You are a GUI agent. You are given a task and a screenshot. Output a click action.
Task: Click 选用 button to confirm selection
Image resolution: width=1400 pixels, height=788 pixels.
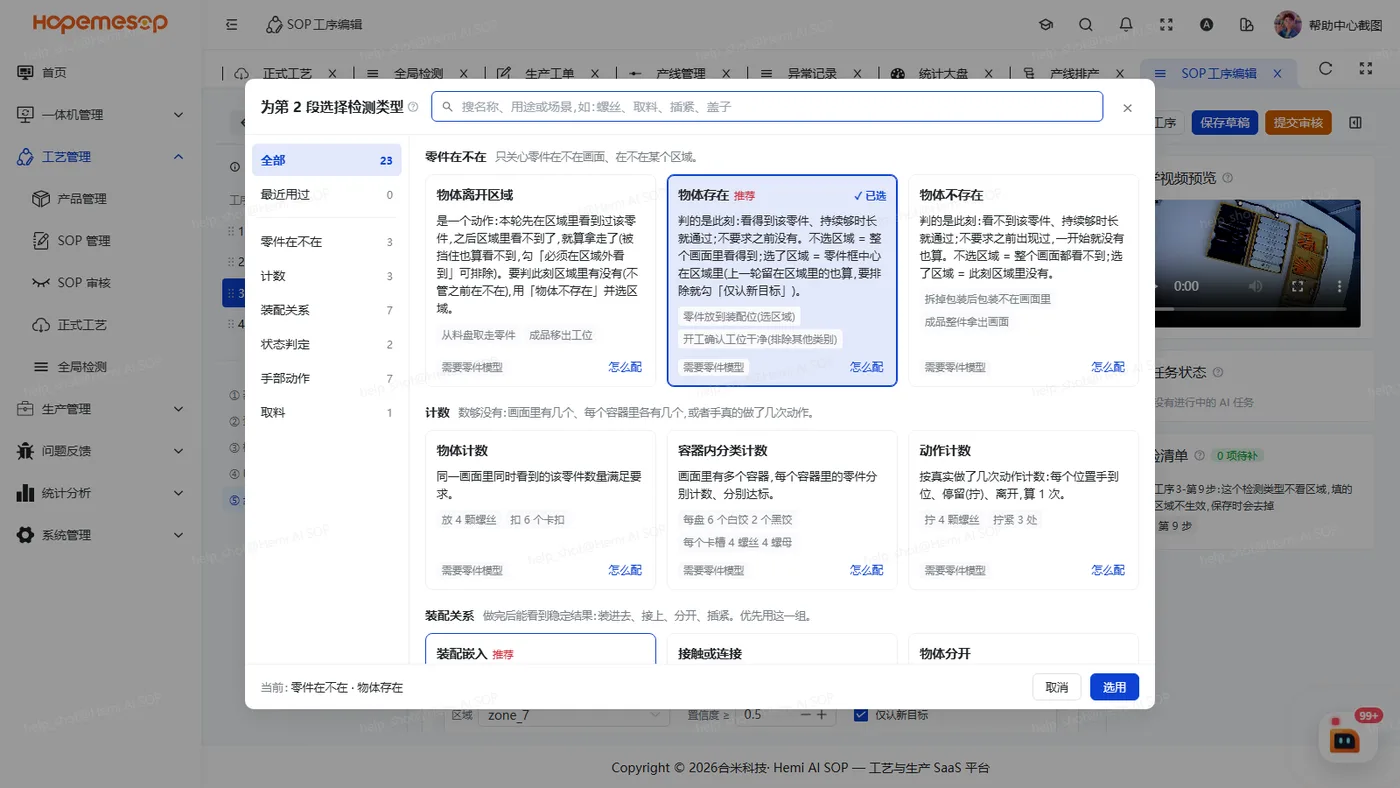click(1114, 687)
